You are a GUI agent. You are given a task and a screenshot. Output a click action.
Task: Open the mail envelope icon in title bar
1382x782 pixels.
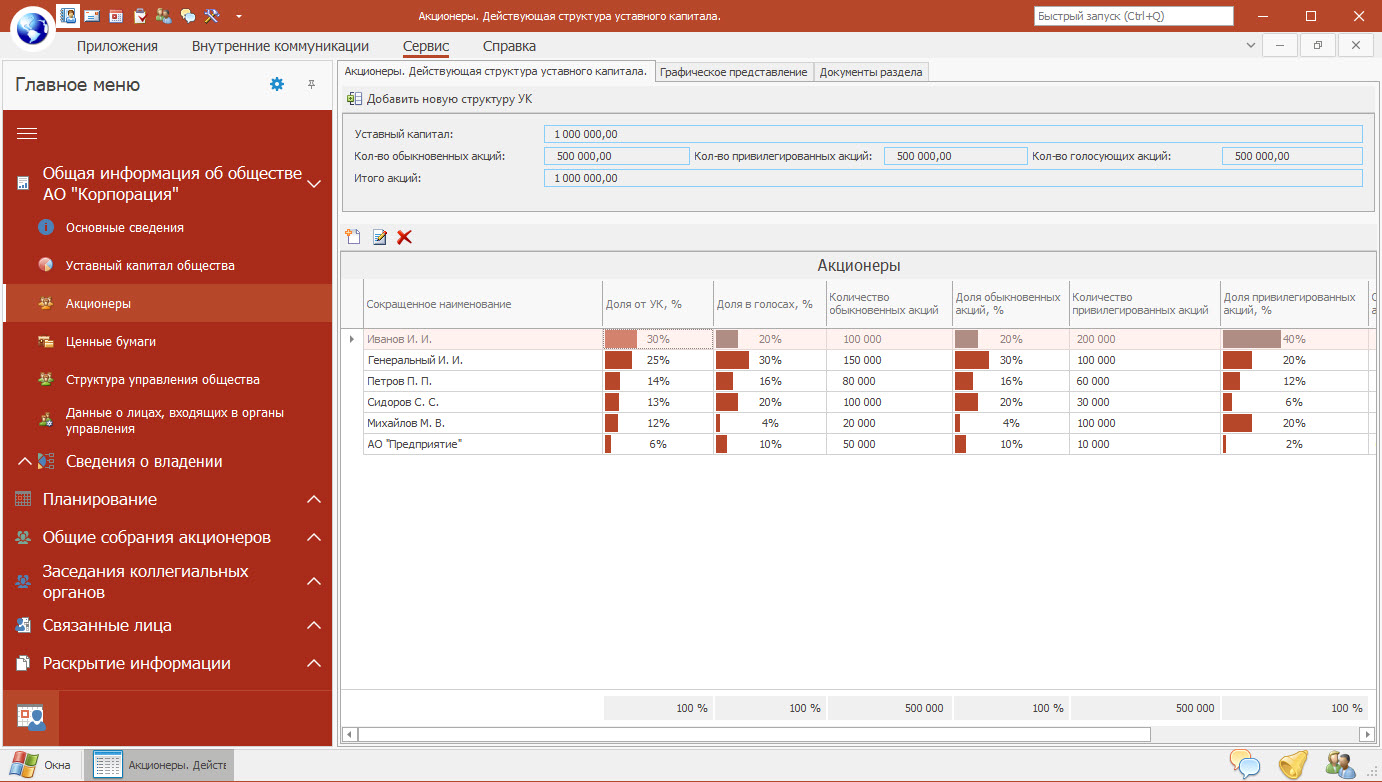(x=92, y=16)
